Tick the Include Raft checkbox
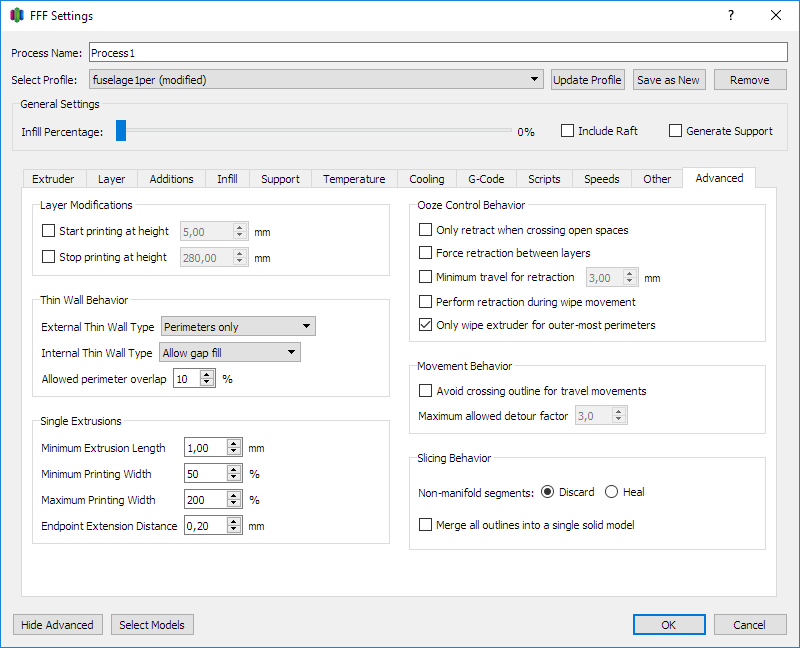Image resolution: width=800 pixels, height=648 pixels. [567, 131]
